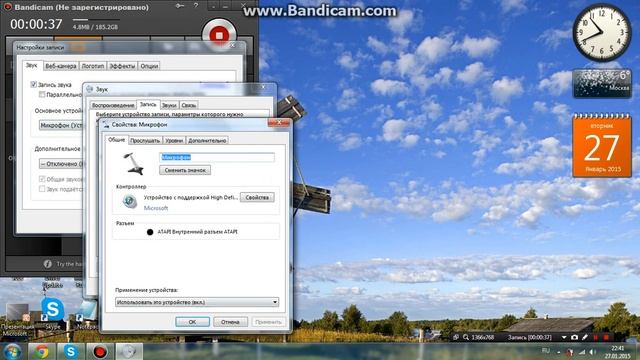This screenshot has width=640, height=360.
Task: Open the volume speaker tray icon
Action: (x=592, y=351)
